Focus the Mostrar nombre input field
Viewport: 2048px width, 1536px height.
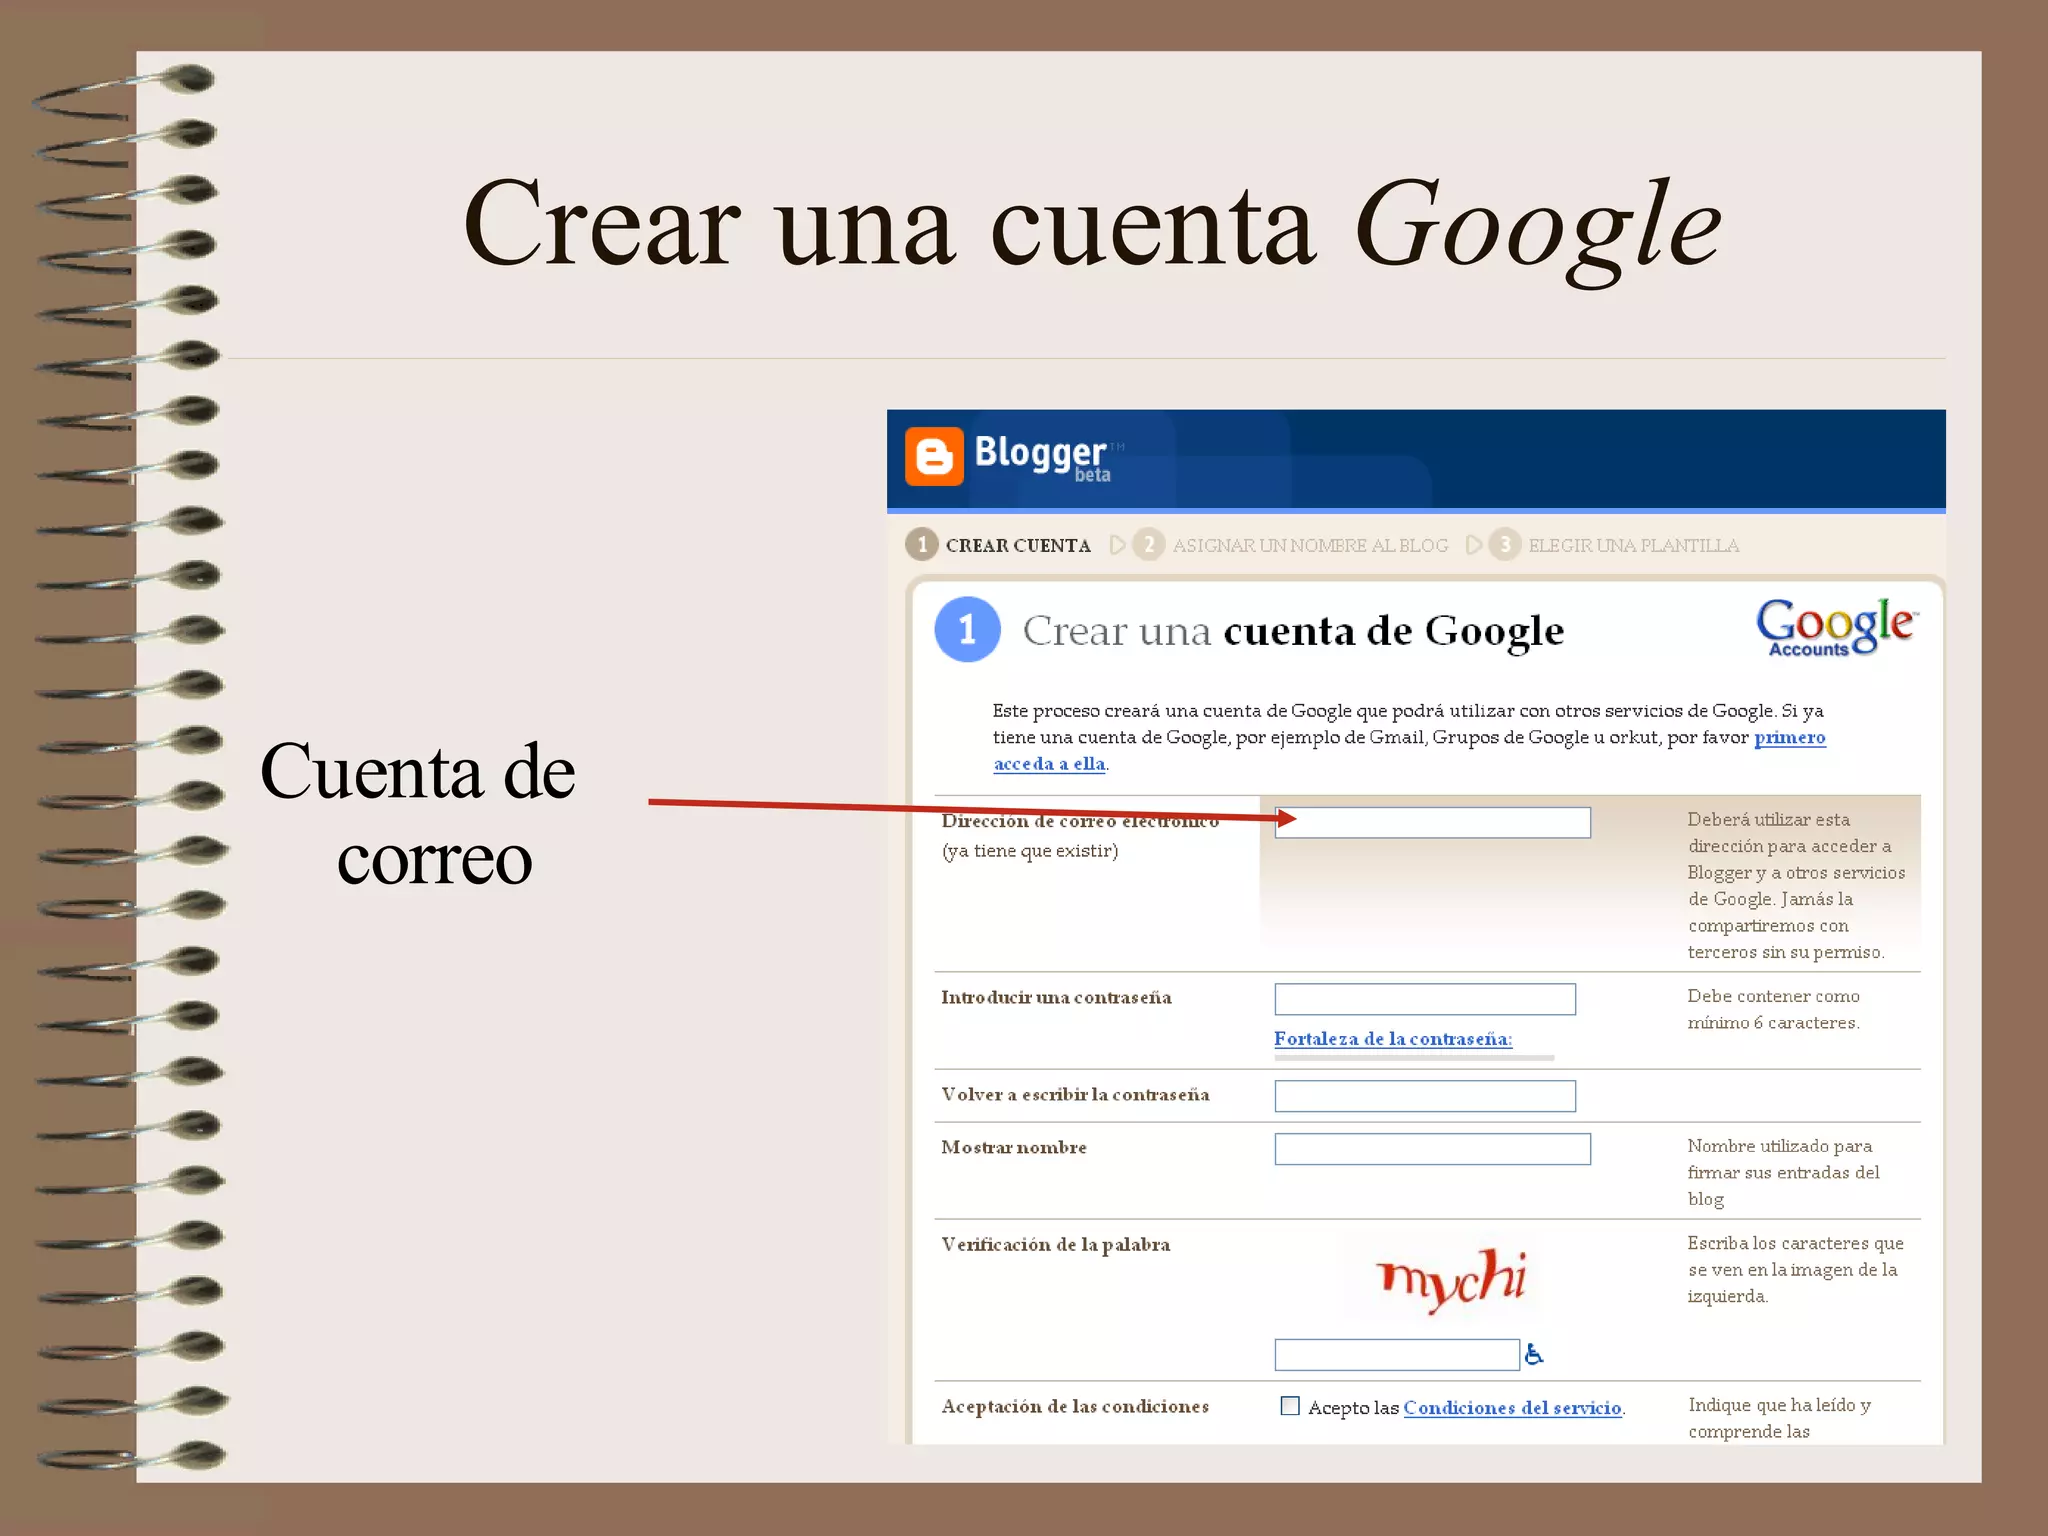(x=1432, y=1149)
